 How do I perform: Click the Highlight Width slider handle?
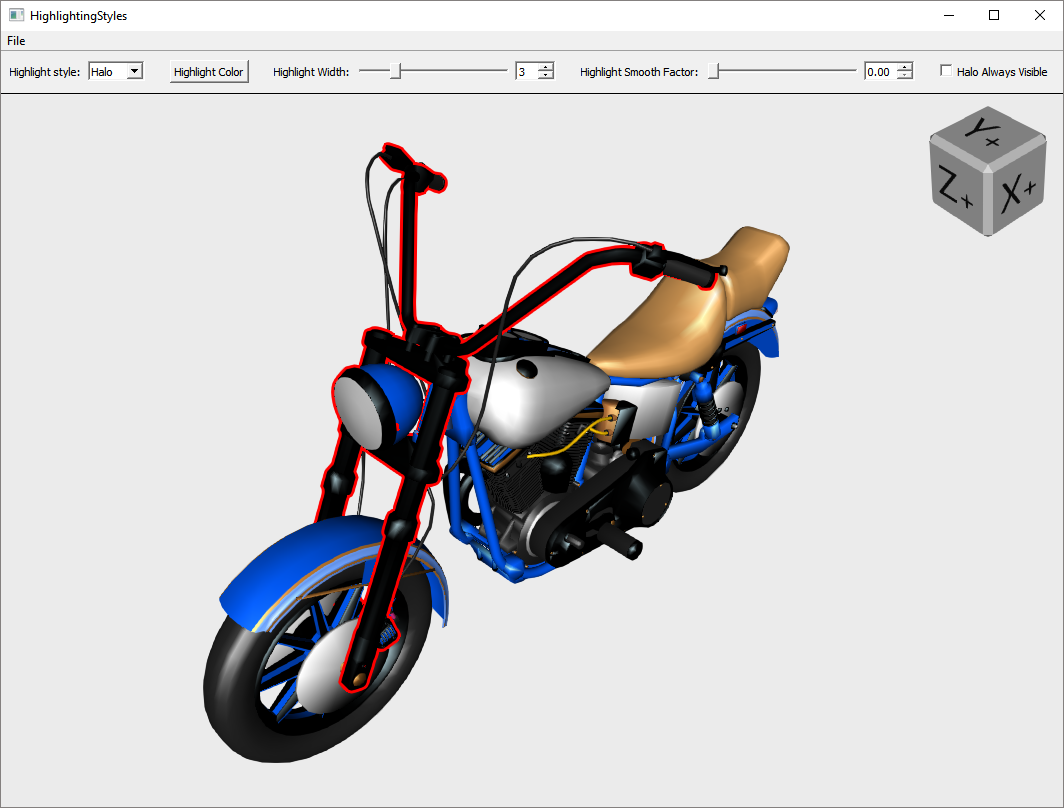coord(396,71)
